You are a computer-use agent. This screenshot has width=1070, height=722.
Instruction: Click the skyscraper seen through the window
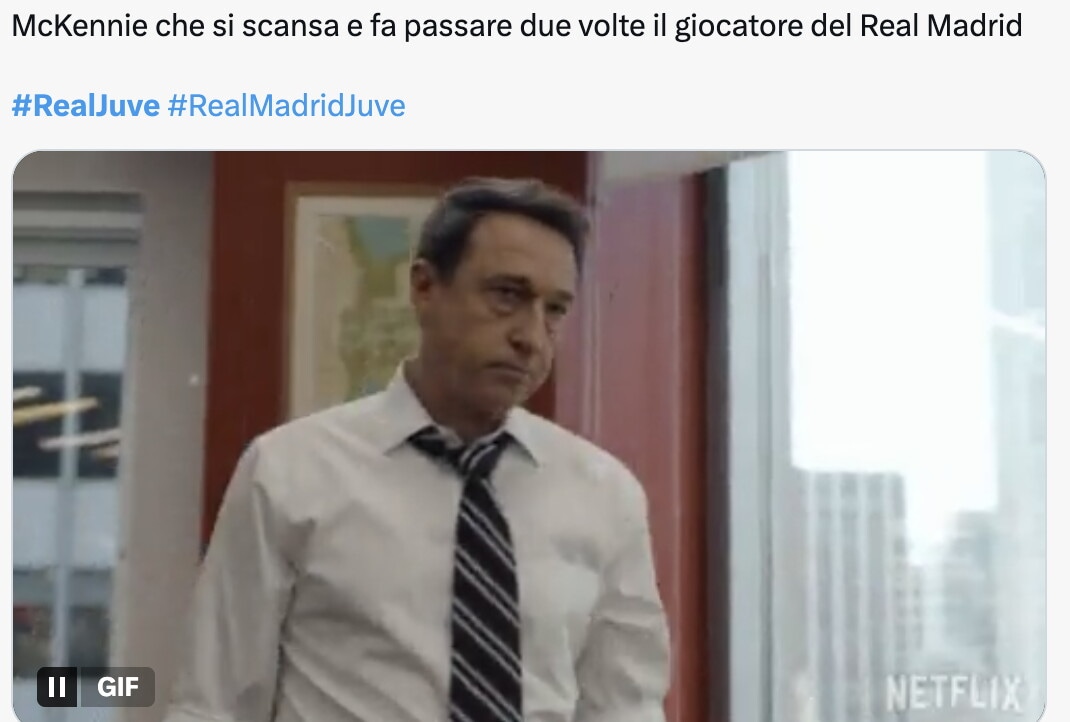point(853,580)
